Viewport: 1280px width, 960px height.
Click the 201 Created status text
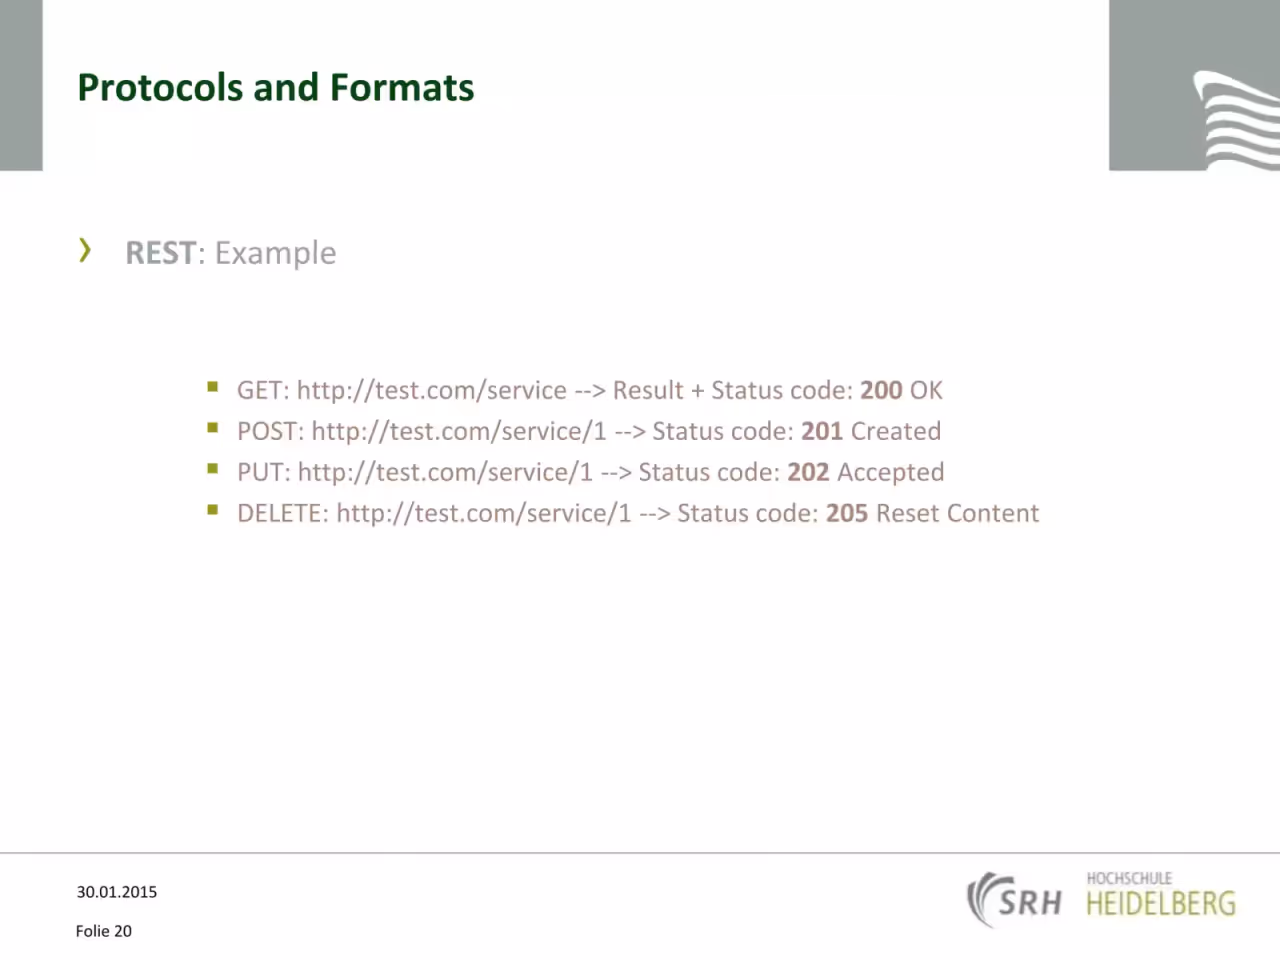871,431
